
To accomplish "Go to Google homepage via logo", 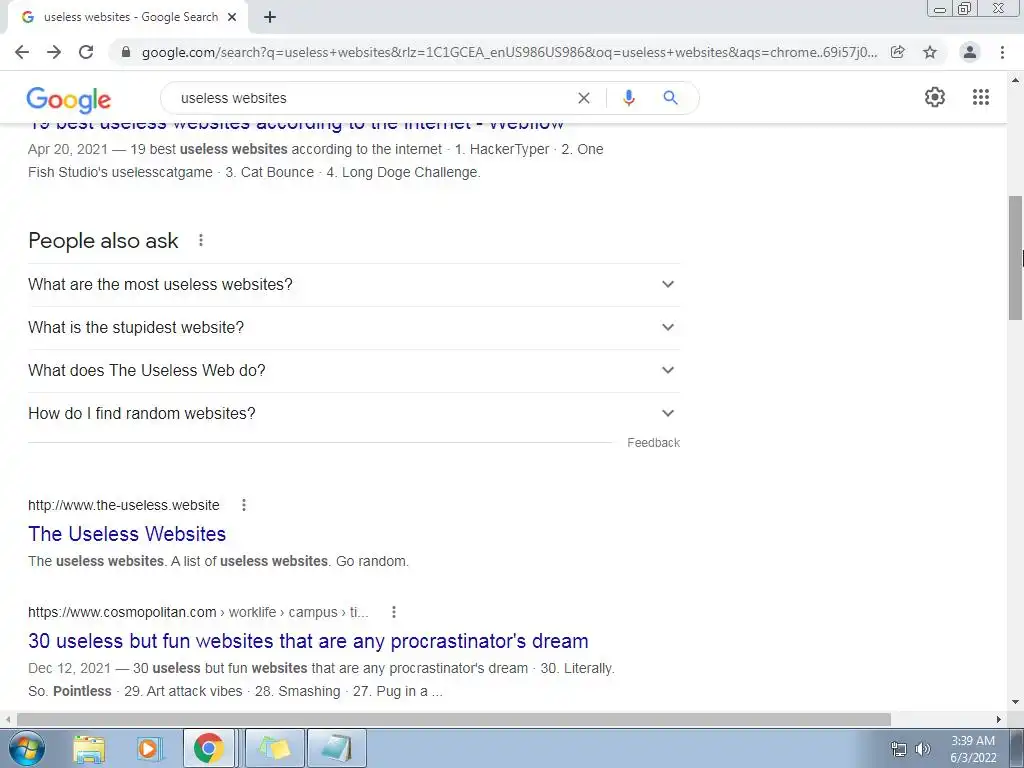I will click(x=69, y=99).
